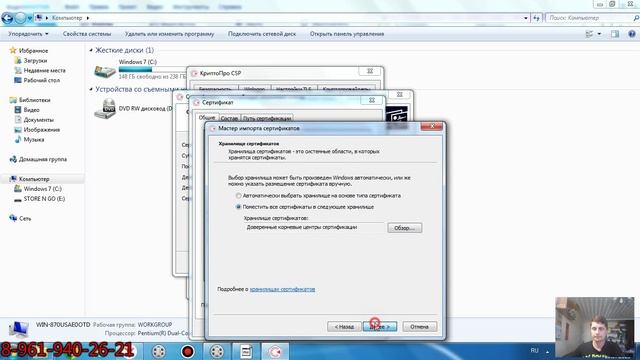Open Изображения library in navigation pane
The image size is (640, 360).
coord(42,130)
